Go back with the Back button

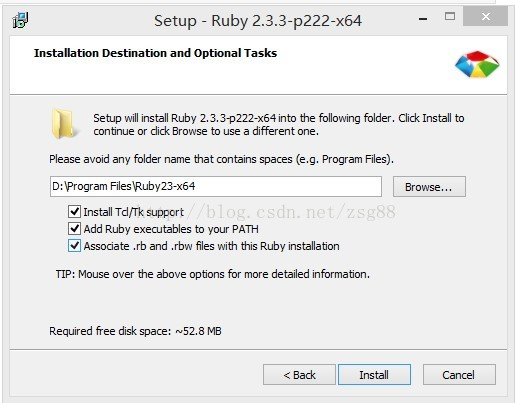299,375
